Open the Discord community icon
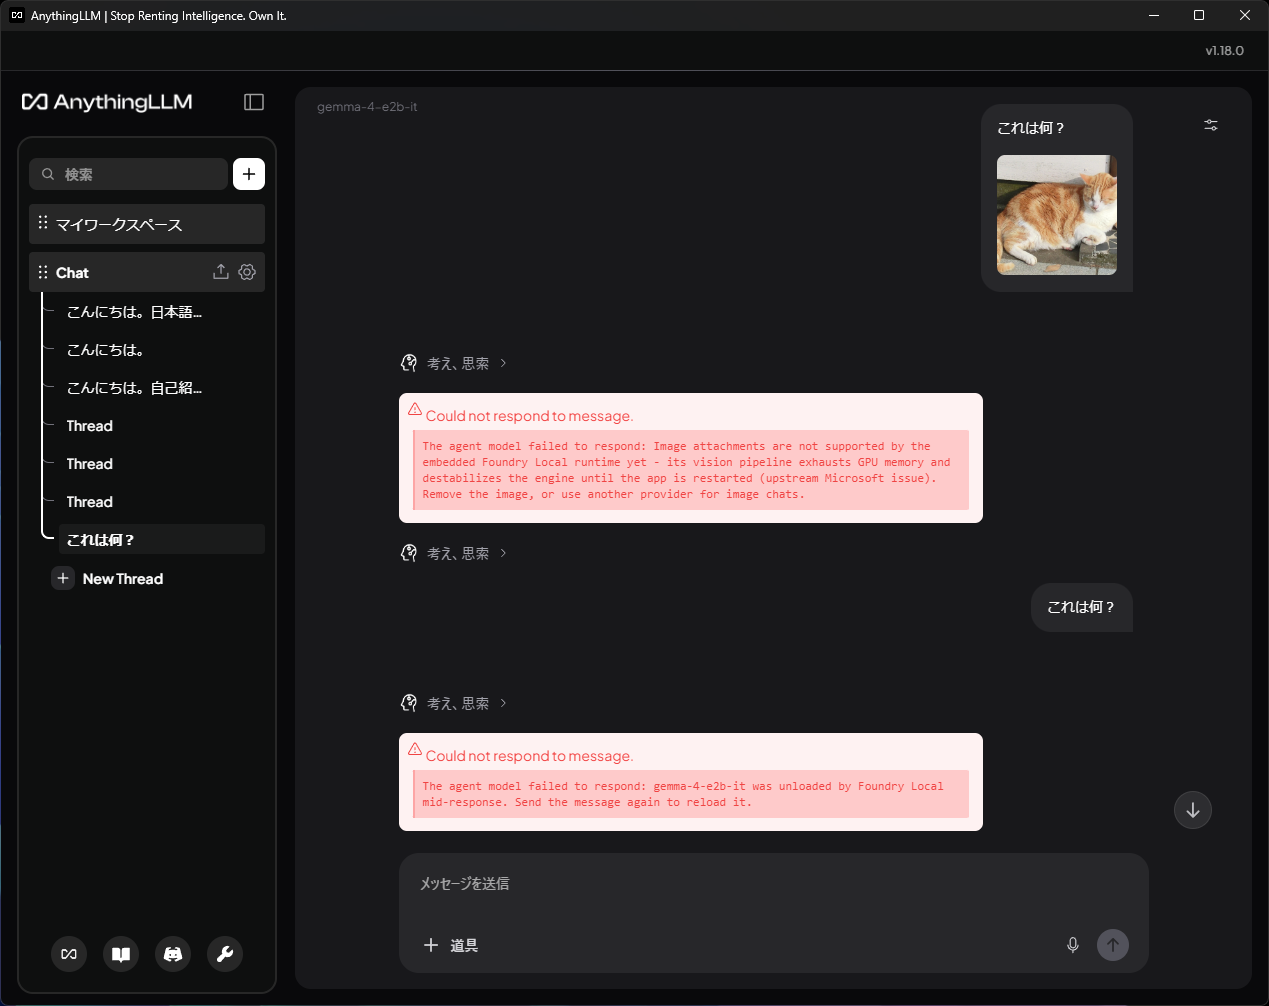 pos(173,954)
